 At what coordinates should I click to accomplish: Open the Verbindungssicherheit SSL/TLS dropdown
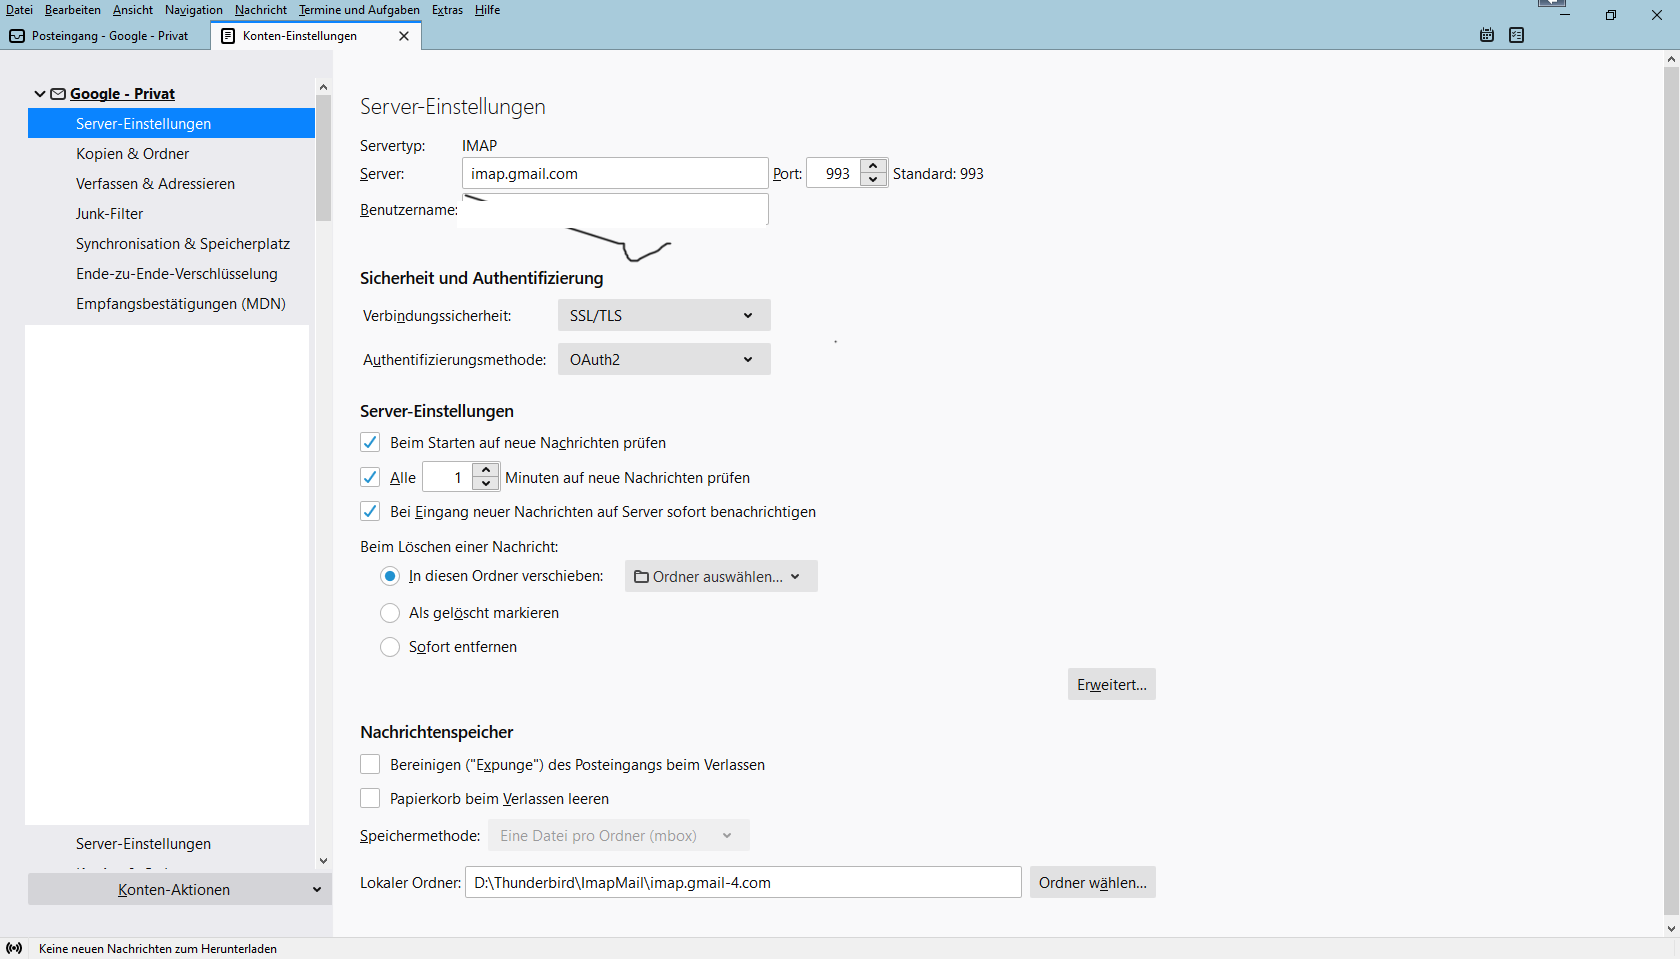tap(664, 315)
